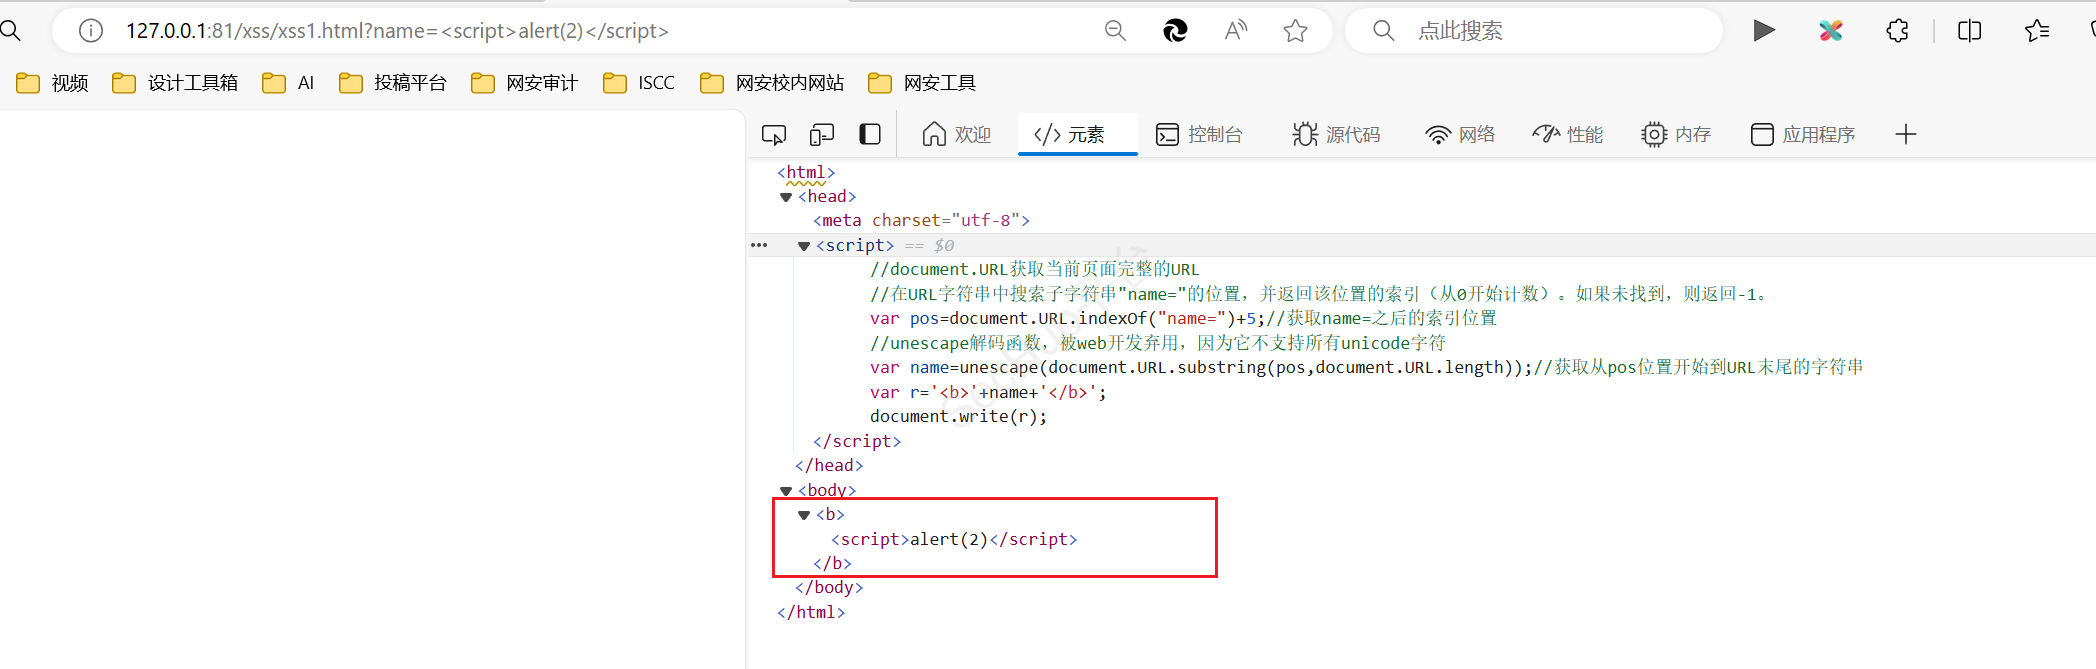Open the browser extensions puzzle icon
Screen dimensions: 2096x669
(x=1897, y=31)
